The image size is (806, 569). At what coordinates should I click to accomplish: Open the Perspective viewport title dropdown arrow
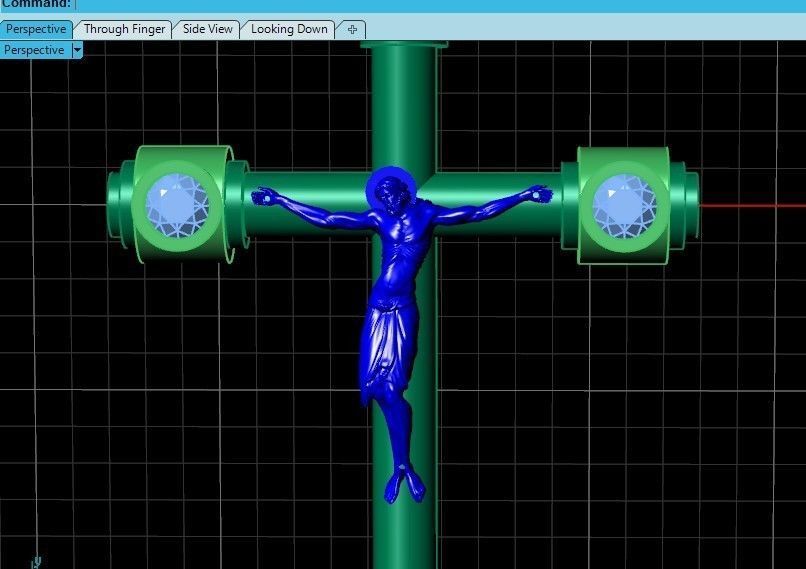point(77,50)
